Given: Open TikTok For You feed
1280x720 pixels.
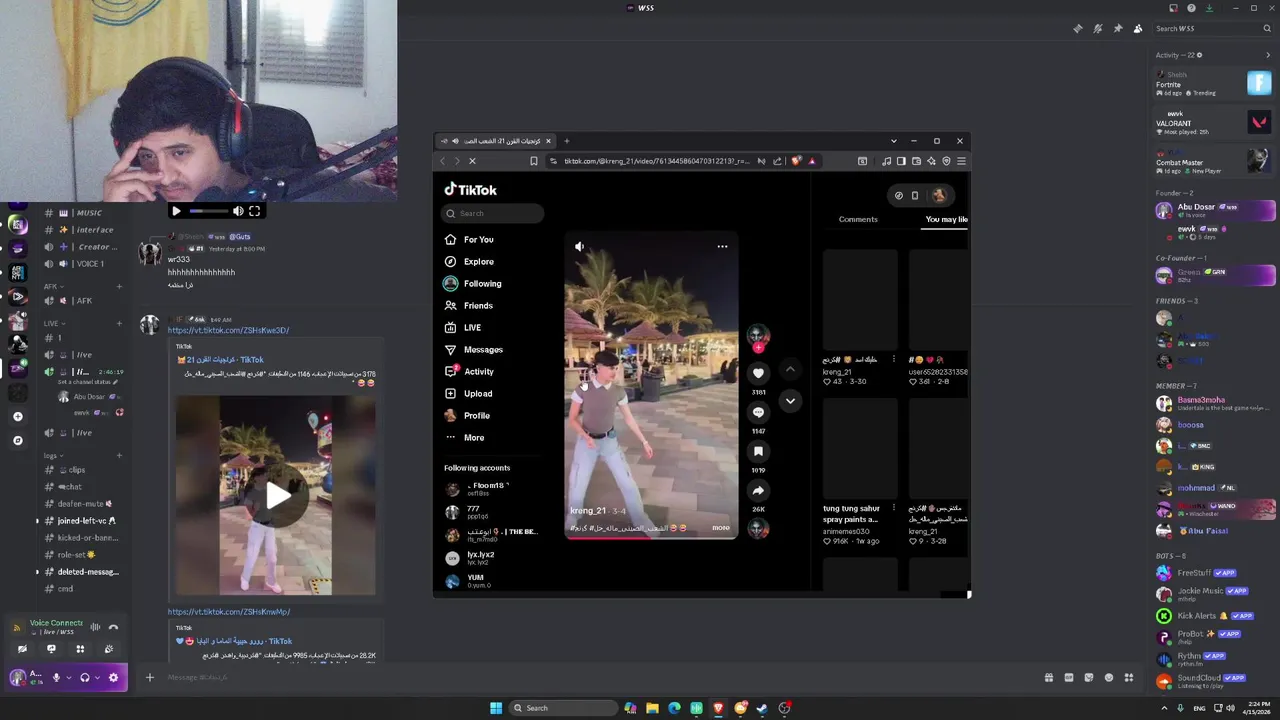Looking at the screenshot, I should [469, 240].
